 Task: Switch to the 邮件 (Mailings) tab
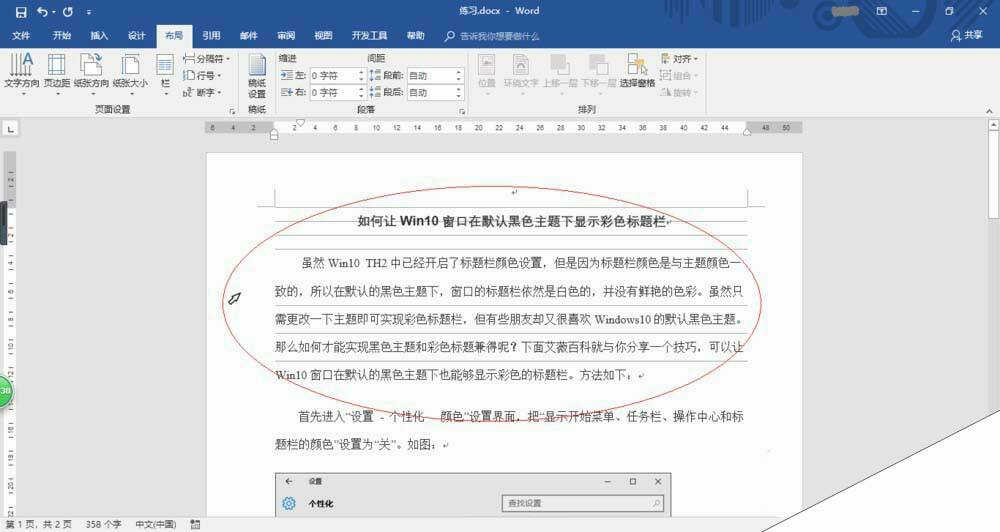[249, 36]
